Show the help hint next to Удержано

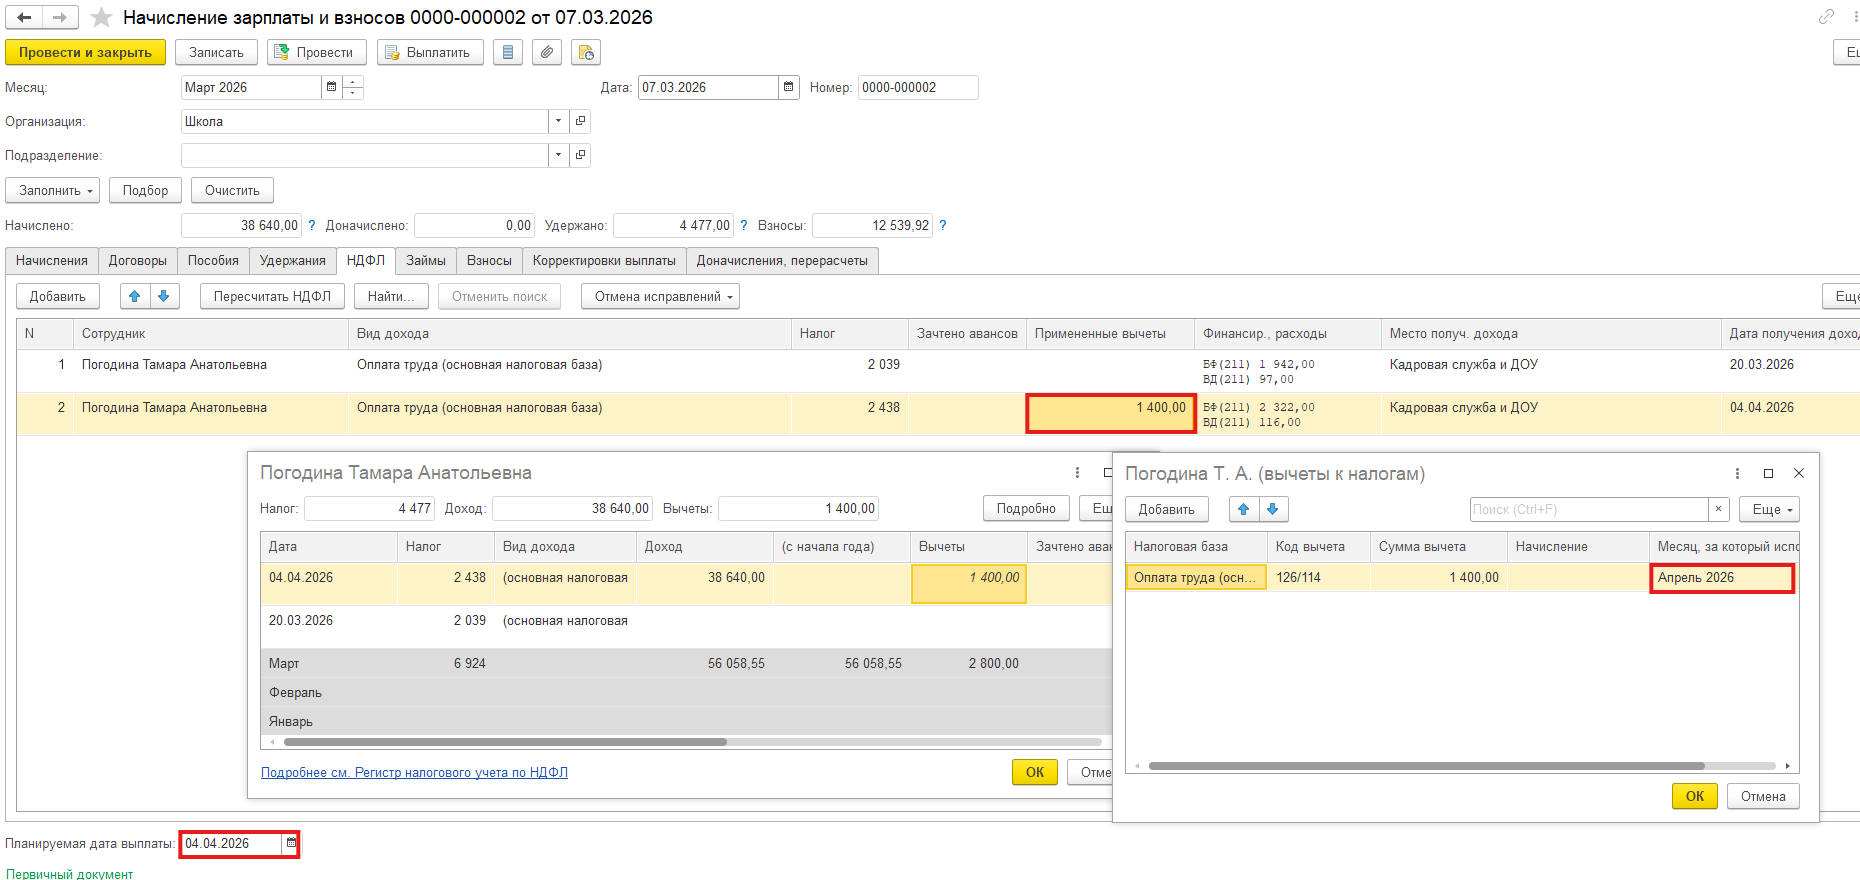[x=744, y=226]
